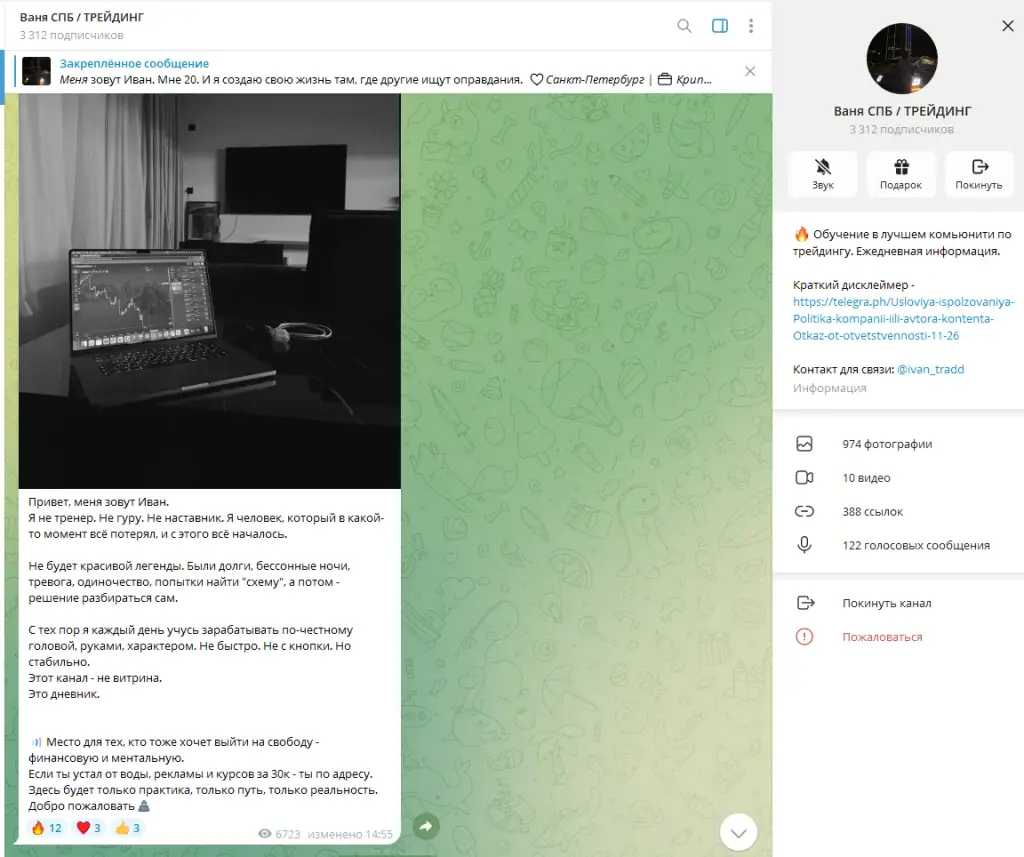Click the Привет, меня зовут Иван text
Screen dimensions: 1024x857
click(99, 502)
